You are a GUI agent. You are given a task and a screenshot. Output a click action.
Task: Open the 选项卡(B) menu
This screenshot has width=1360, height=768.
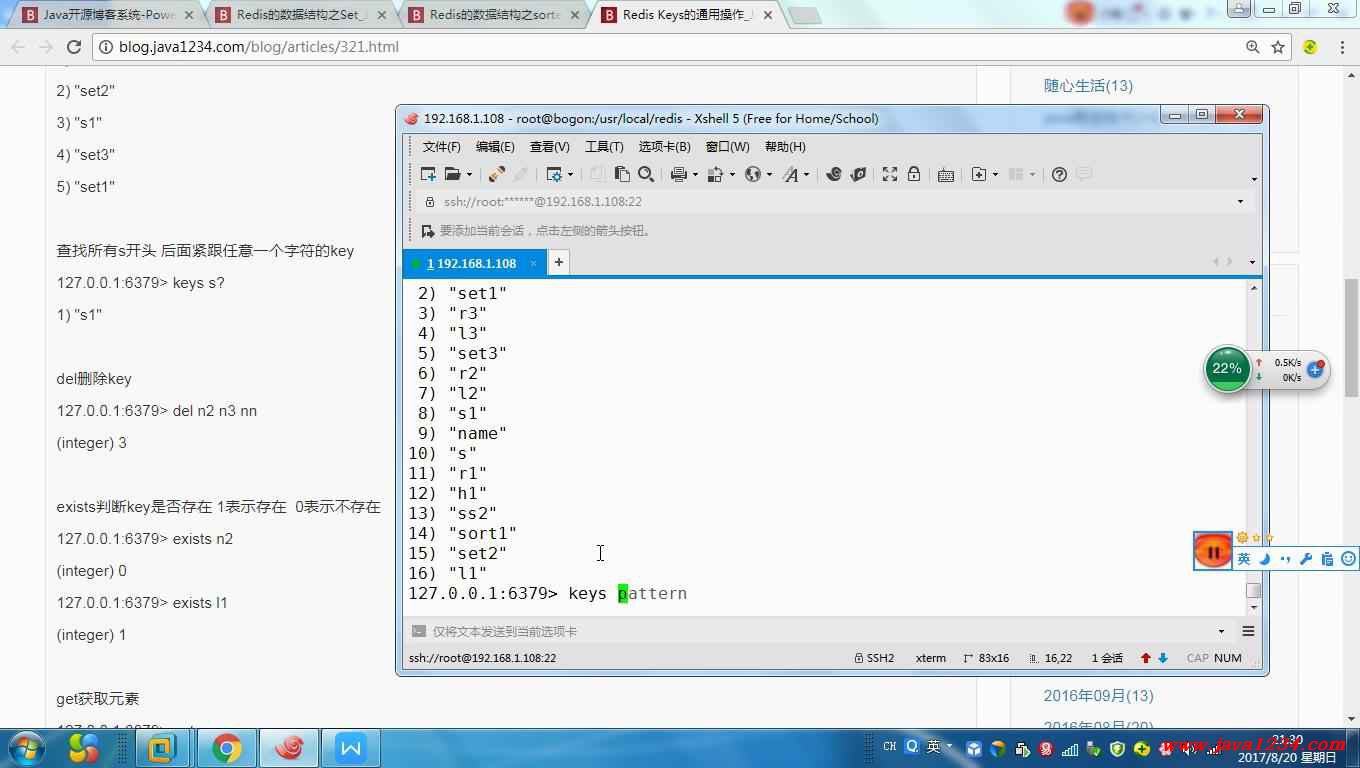665,147
